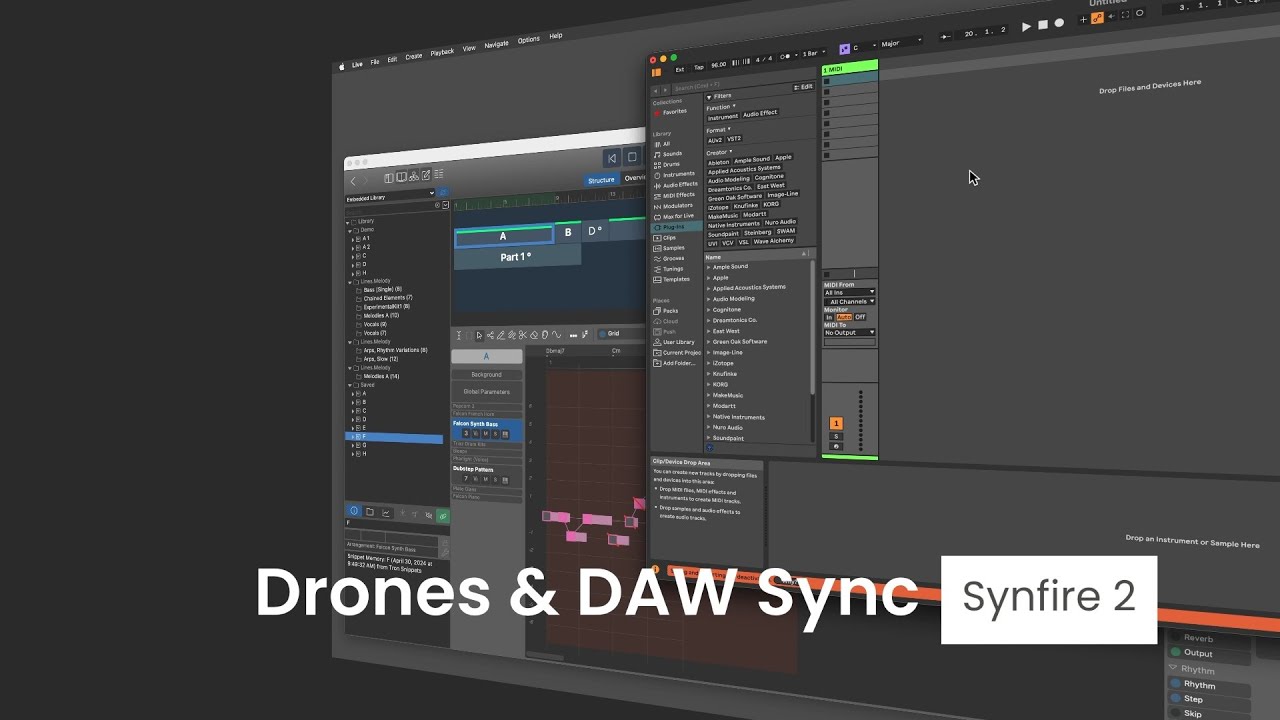Select the wave curve tool in Synfire
Screen dimensions: 1280x720
[x=556, y=335]
